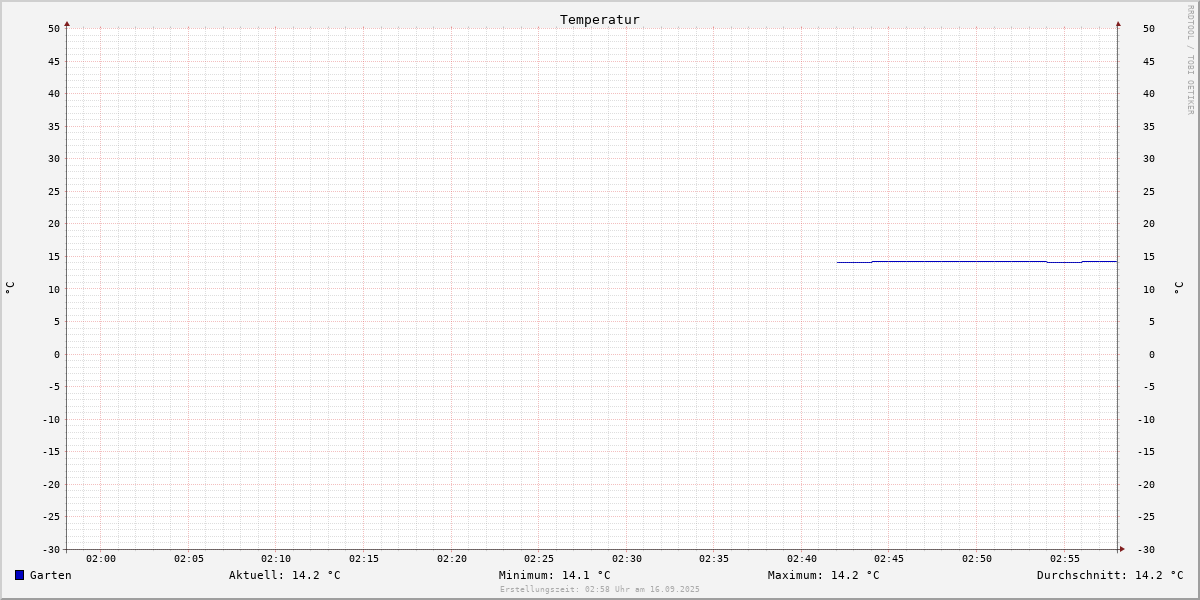Click the red arrow atop the left y-axis
Image resolution: width=1200 pixels, height=600 pixels.
pos(67,23)
